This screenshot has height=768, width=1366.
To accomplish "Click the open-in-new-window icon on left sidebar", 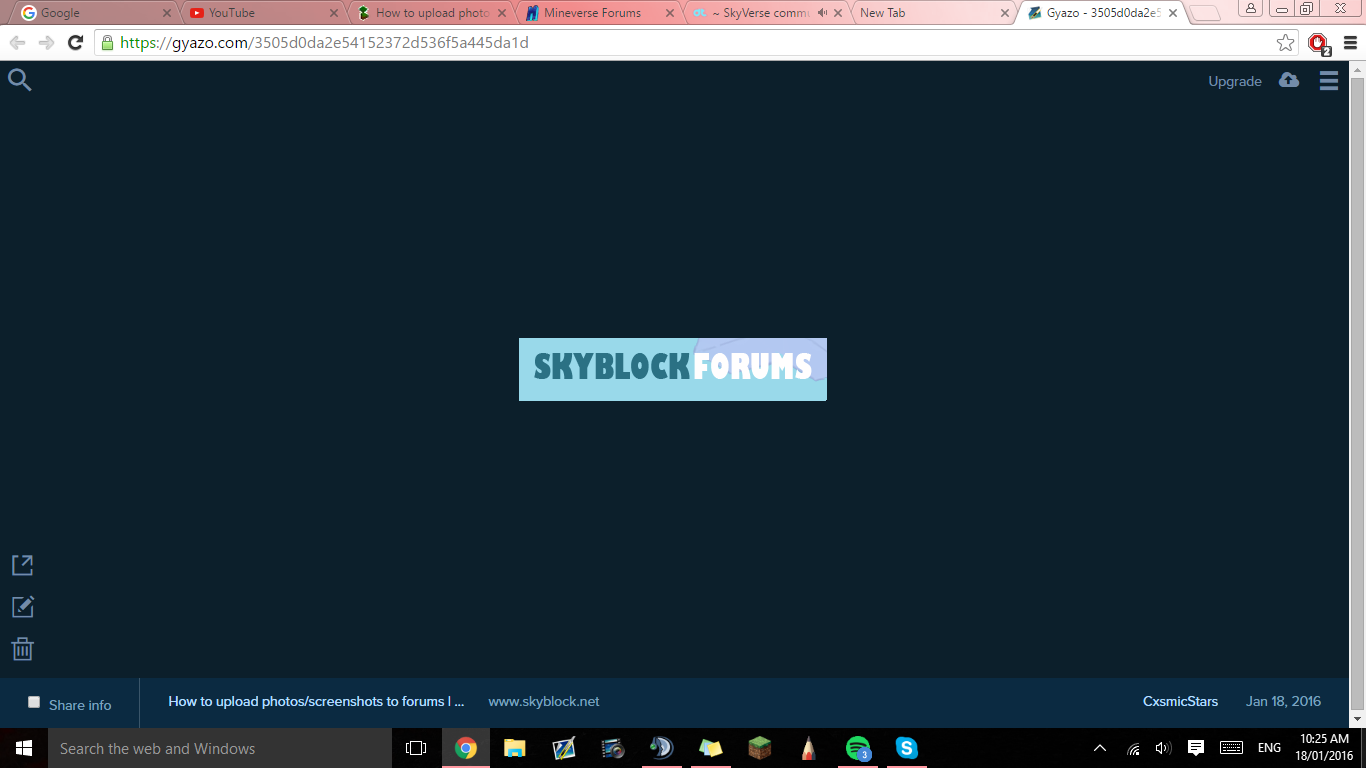I will coord(22,565).
